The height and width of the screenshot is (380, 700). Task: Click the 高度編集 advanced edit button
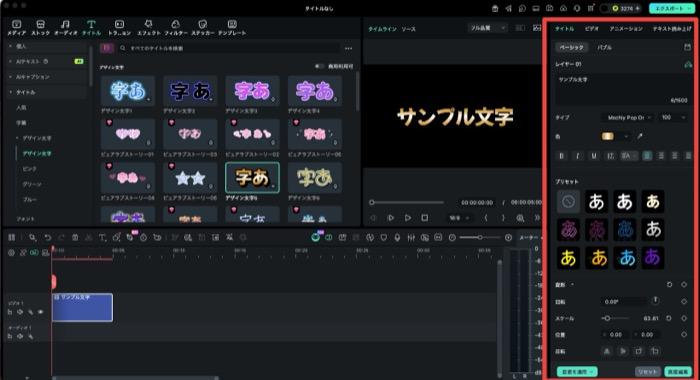[678, 372]
